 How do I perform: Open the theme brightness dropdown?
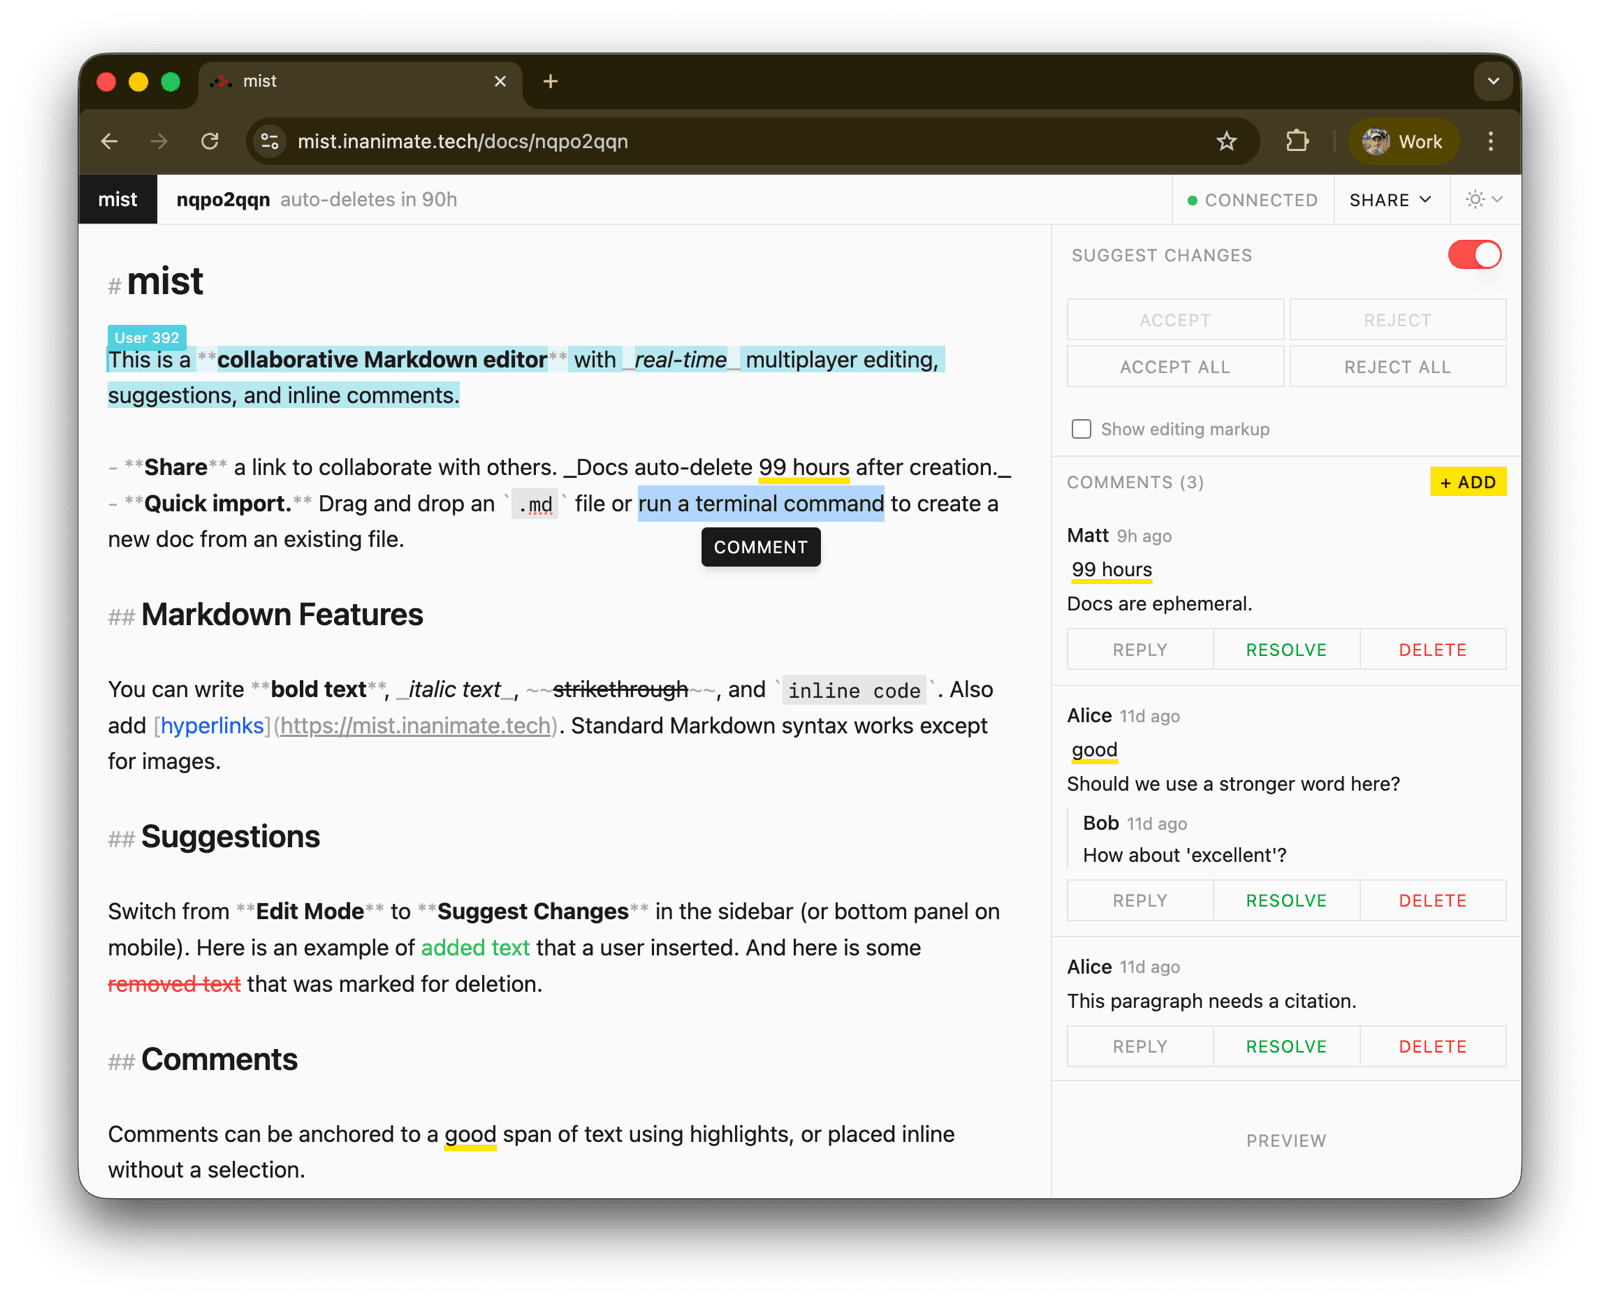click(1483, 200)
